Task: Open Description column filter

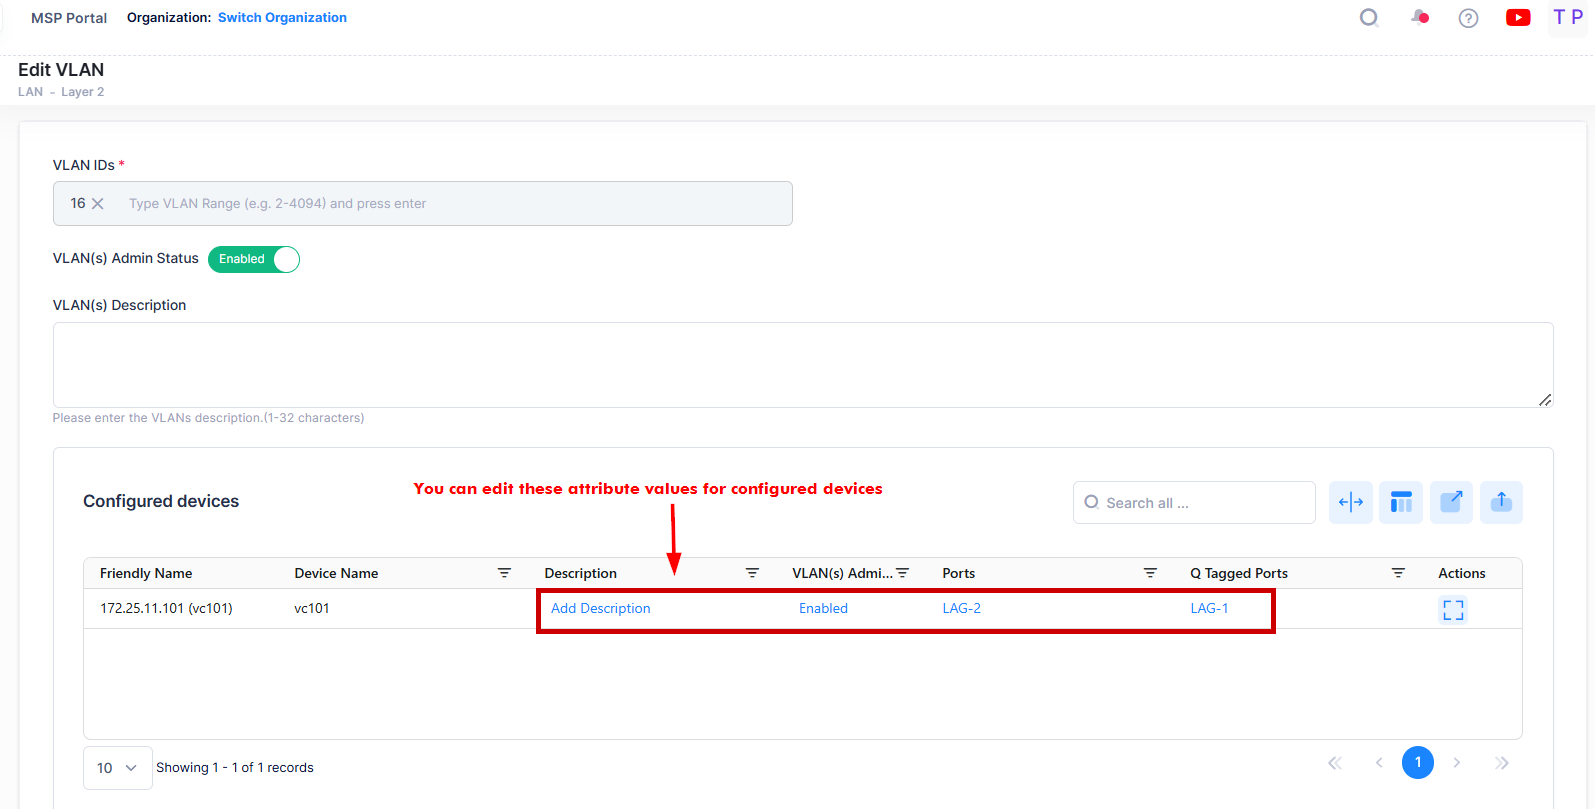Action: pyautogui.click(x=752, y=573)
